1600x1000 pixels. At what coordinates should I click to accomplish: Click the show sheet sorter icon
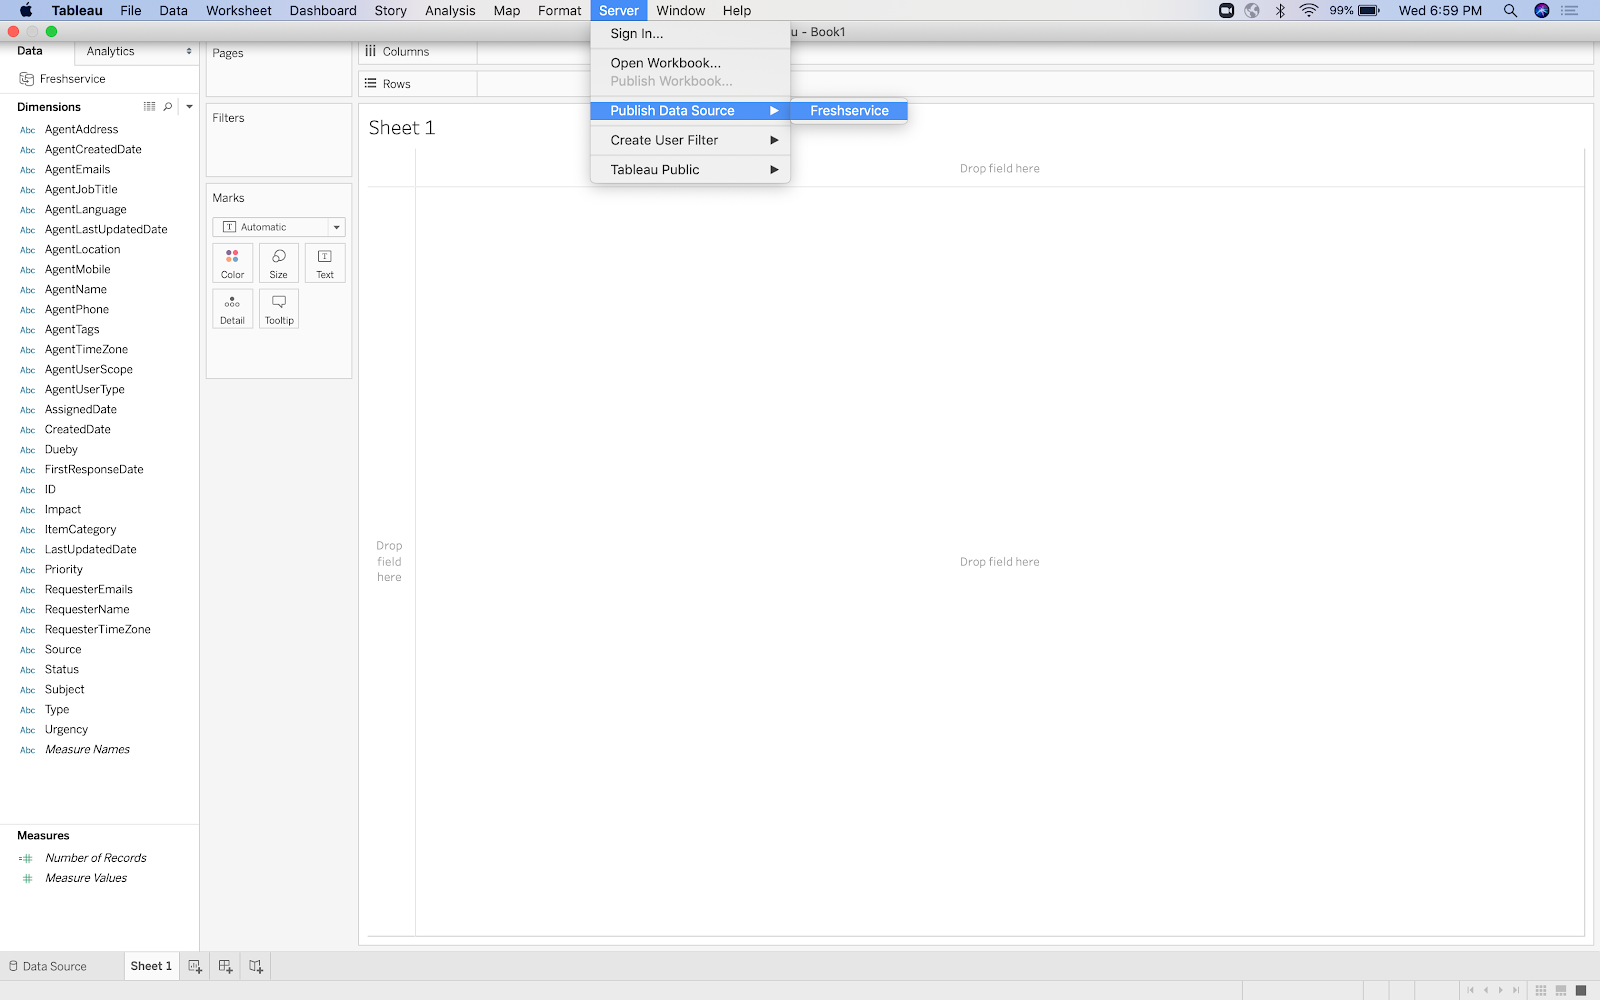click(1541, 990)
